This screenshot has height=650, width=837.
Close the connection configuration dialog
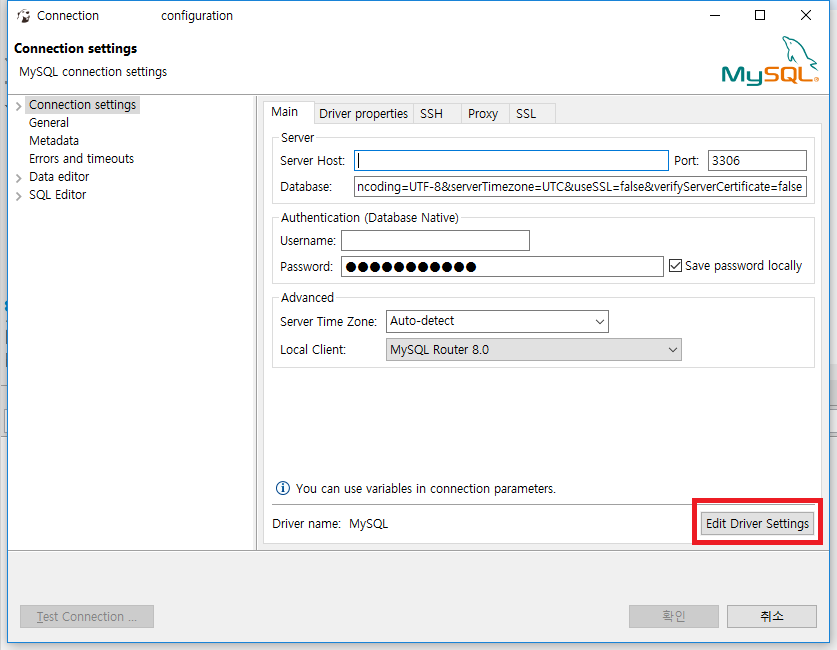806,15
